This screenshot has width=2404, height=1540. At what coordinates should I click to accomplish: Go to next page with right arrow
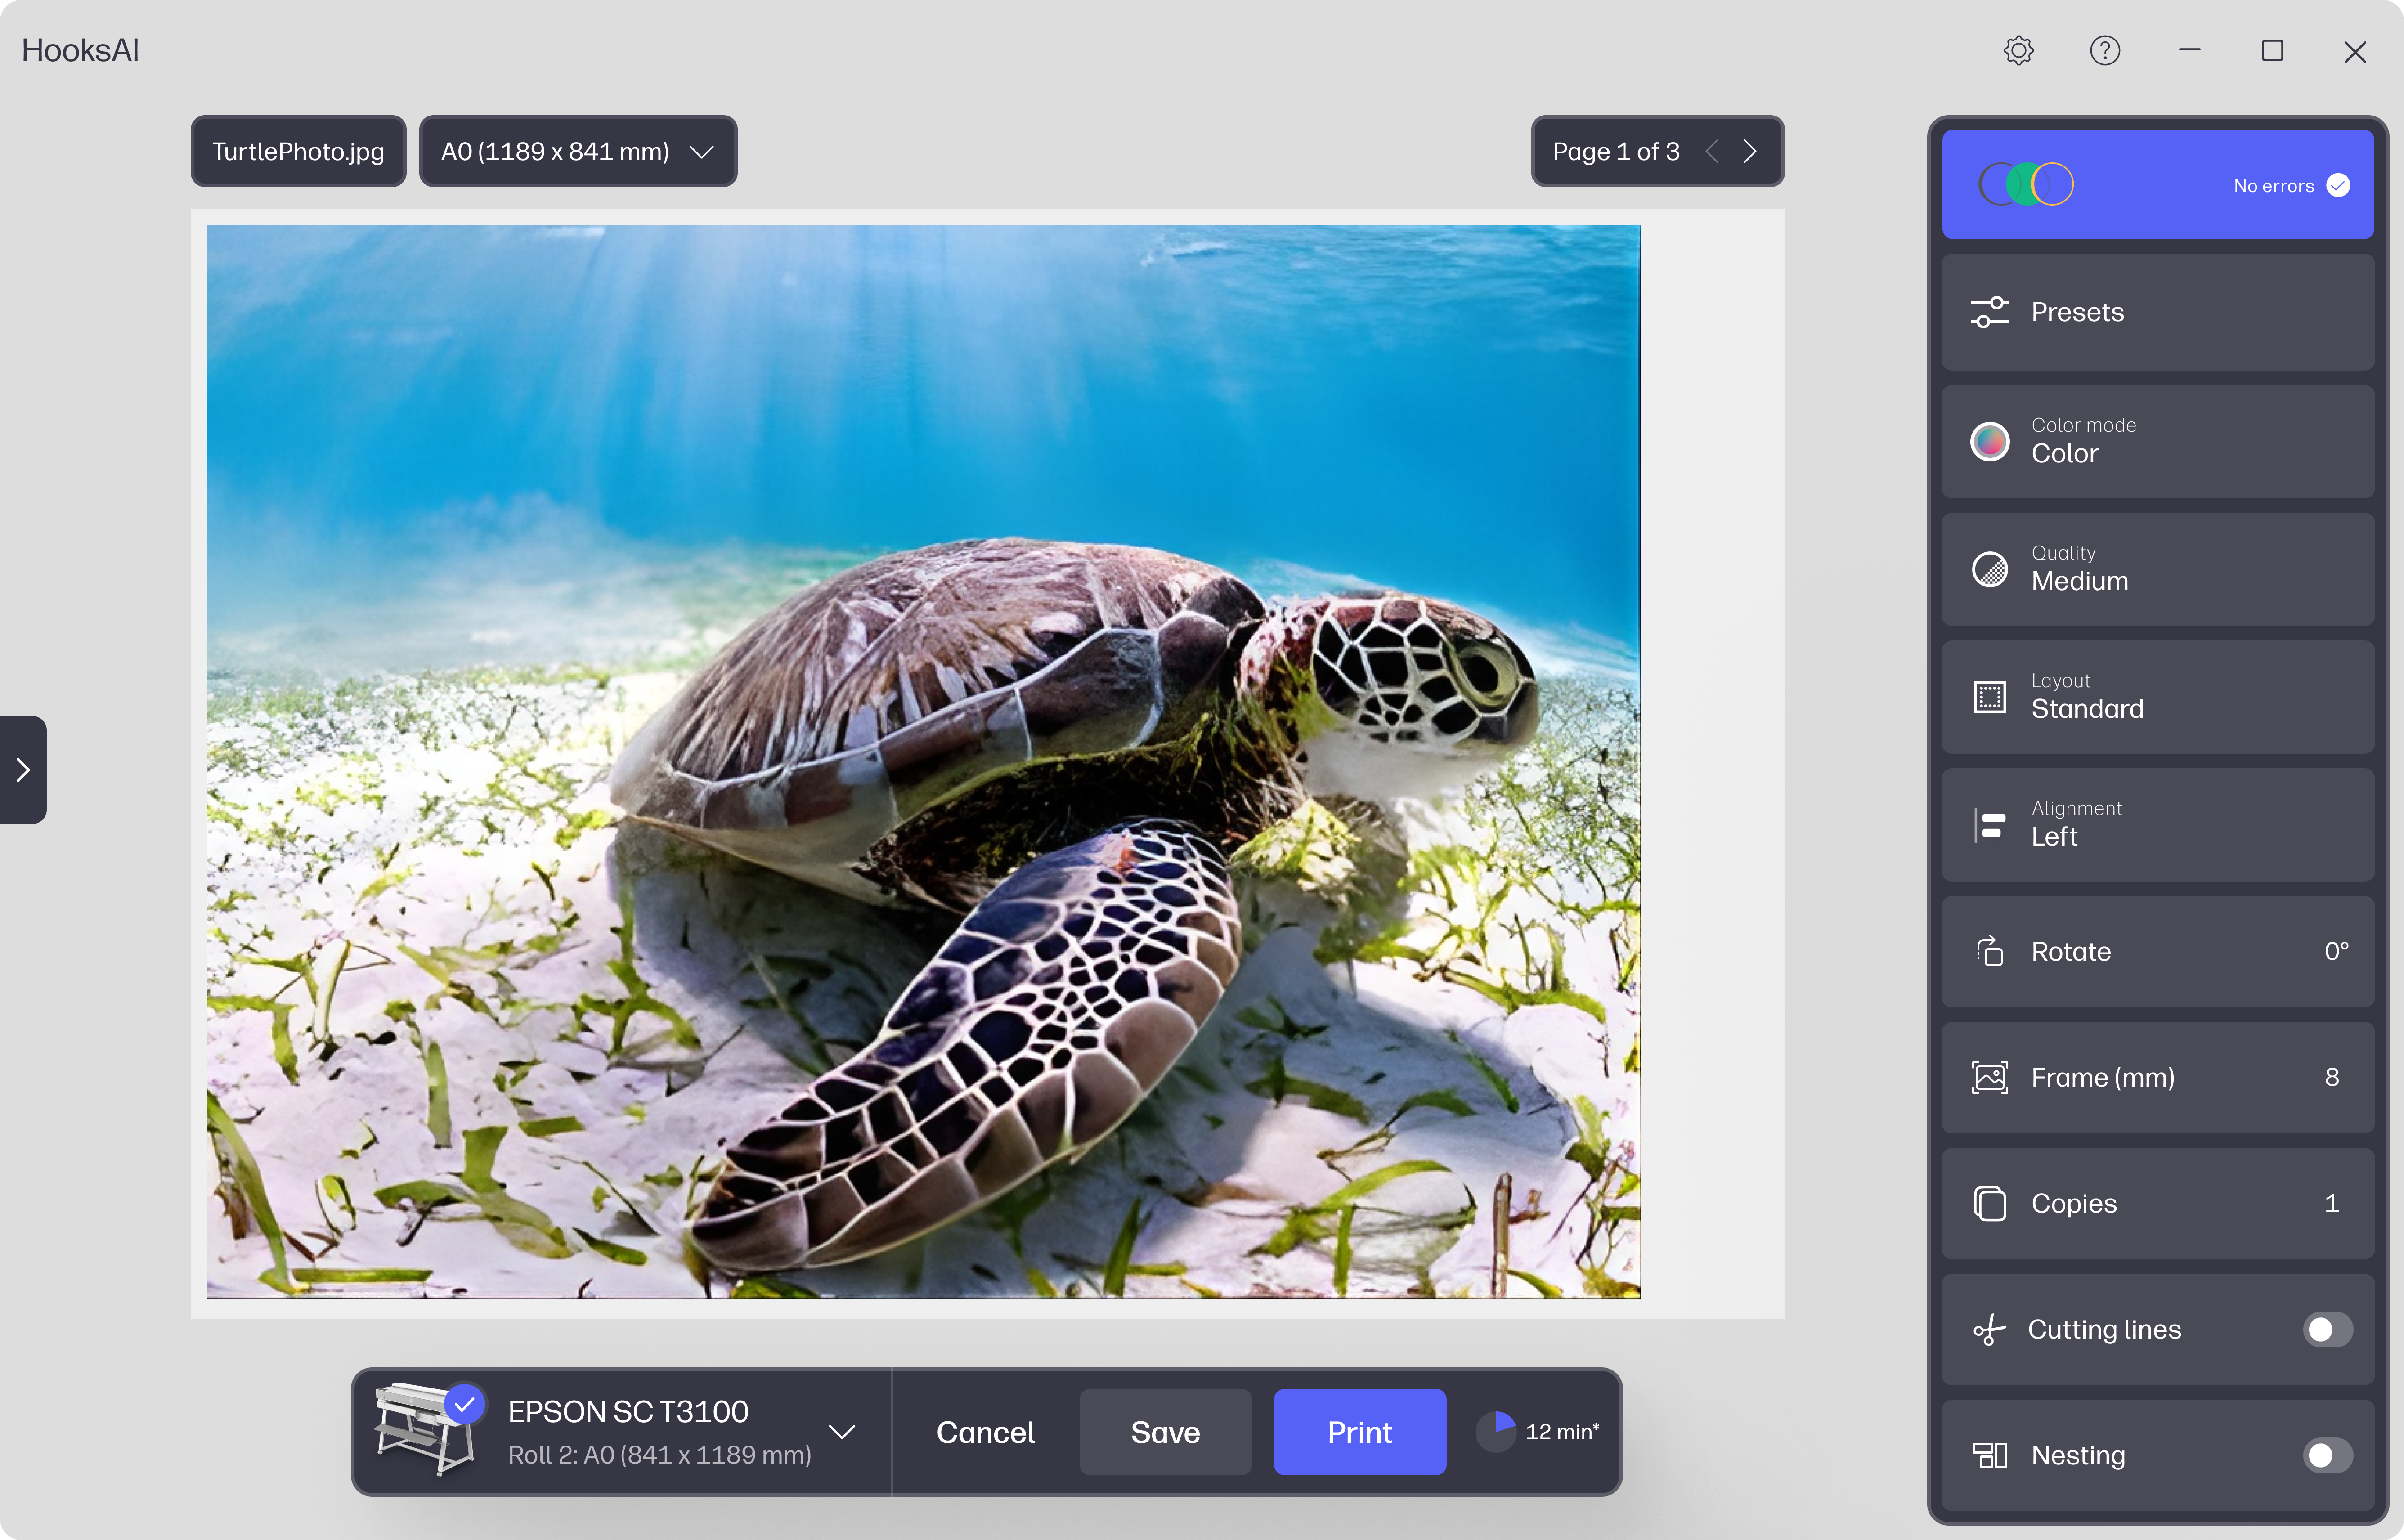1749,152
